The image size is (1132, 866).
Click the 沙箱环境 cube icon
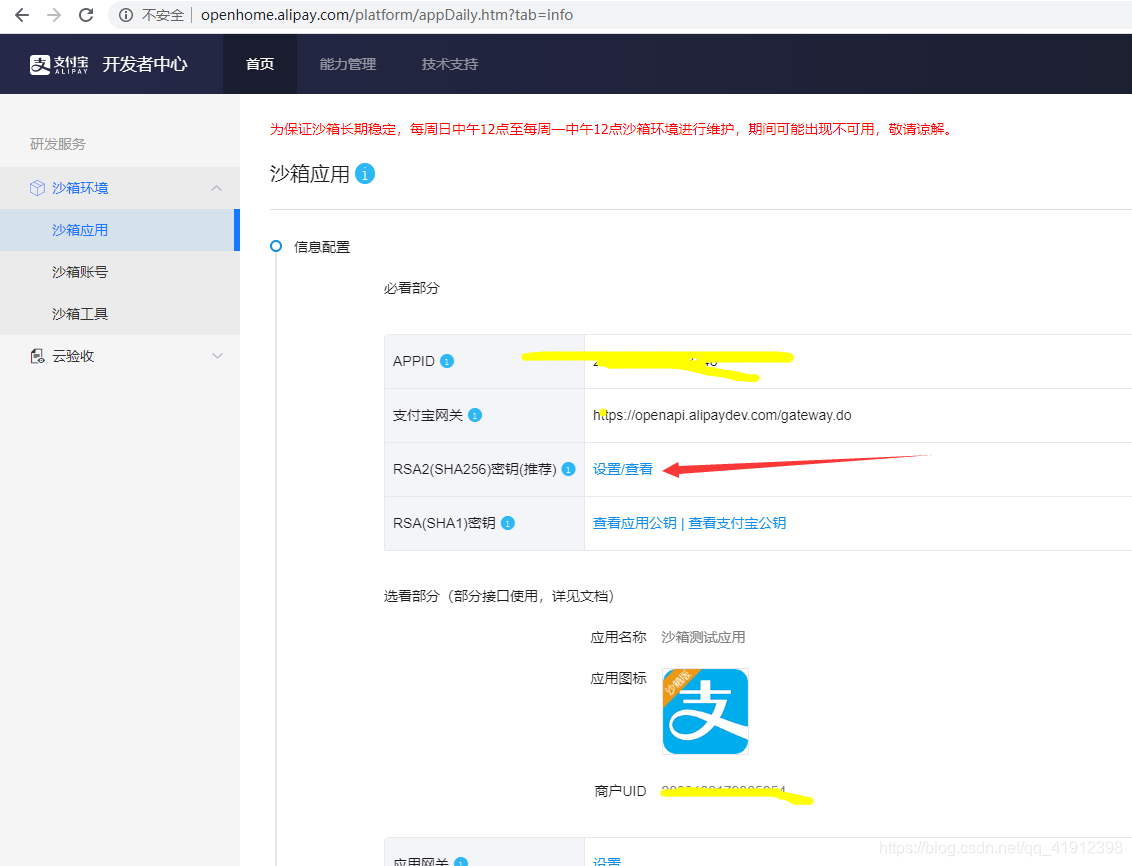[38, 188]
